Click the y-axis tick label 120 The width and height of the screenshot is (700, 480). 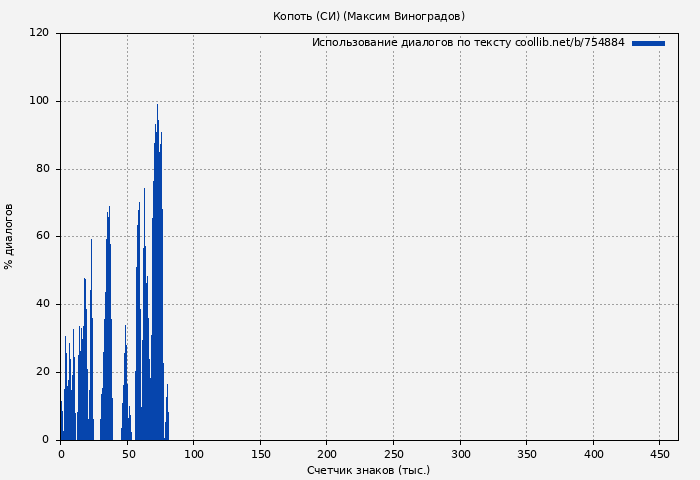click(39, 33)
